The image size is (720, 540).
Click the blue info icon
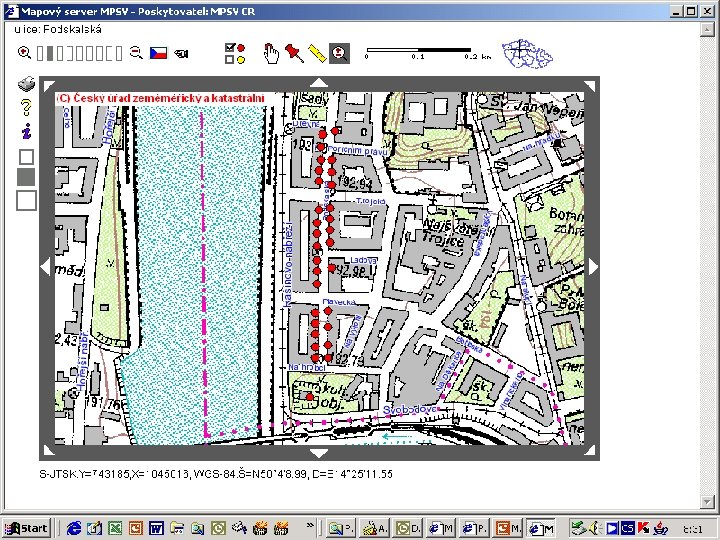click(27, 131)
